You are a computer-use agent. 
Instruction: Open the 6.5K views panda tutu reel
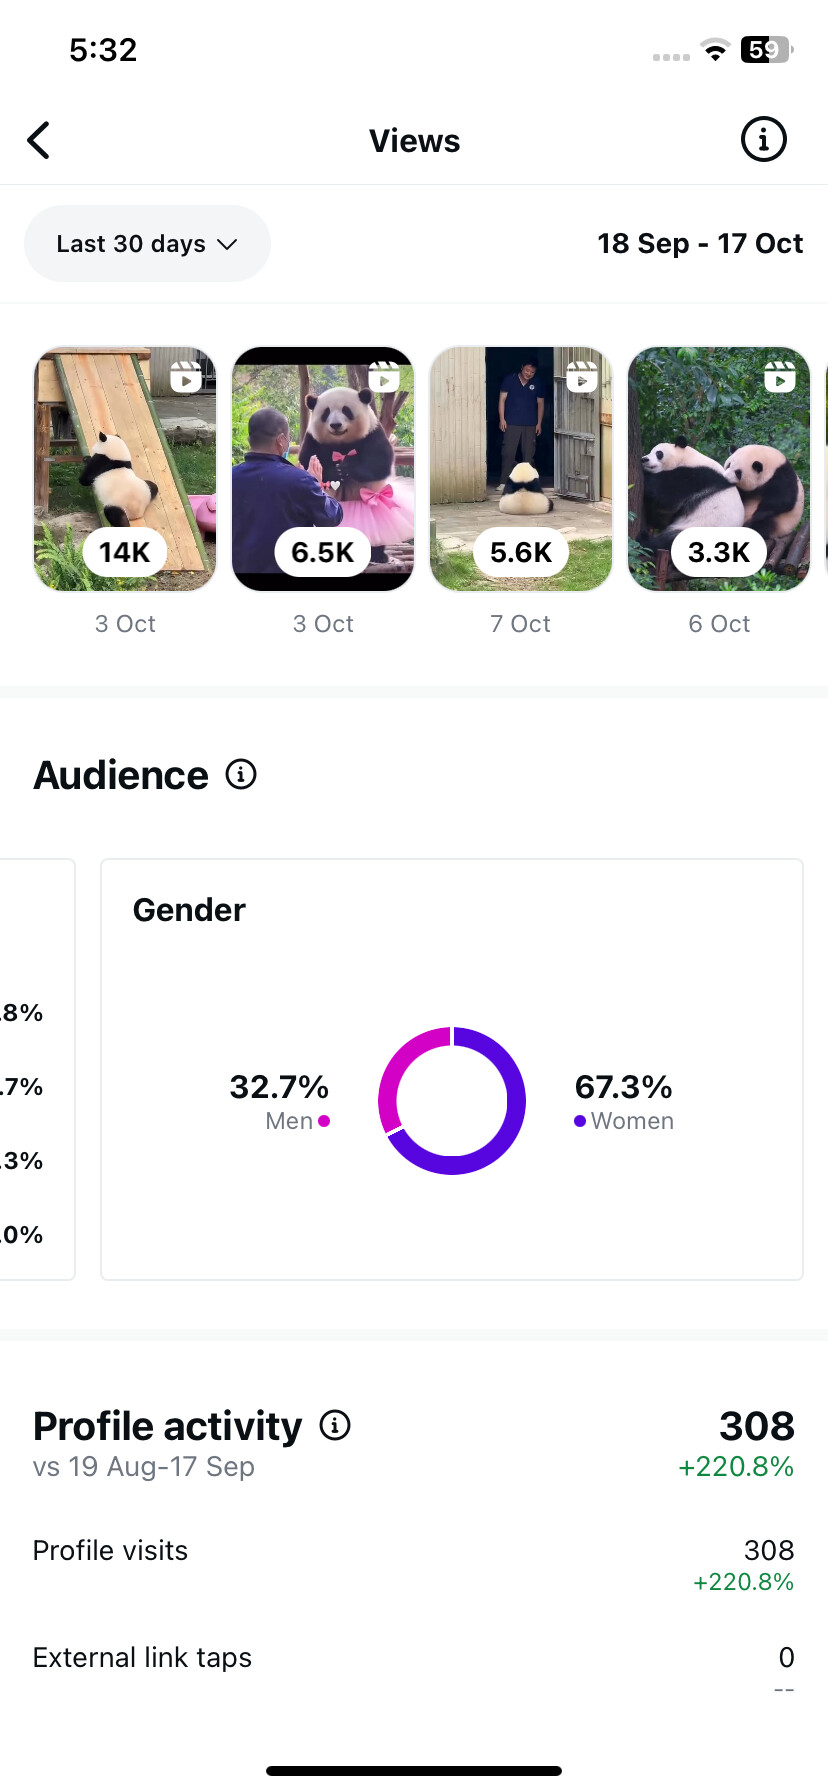tap(323, 468)
